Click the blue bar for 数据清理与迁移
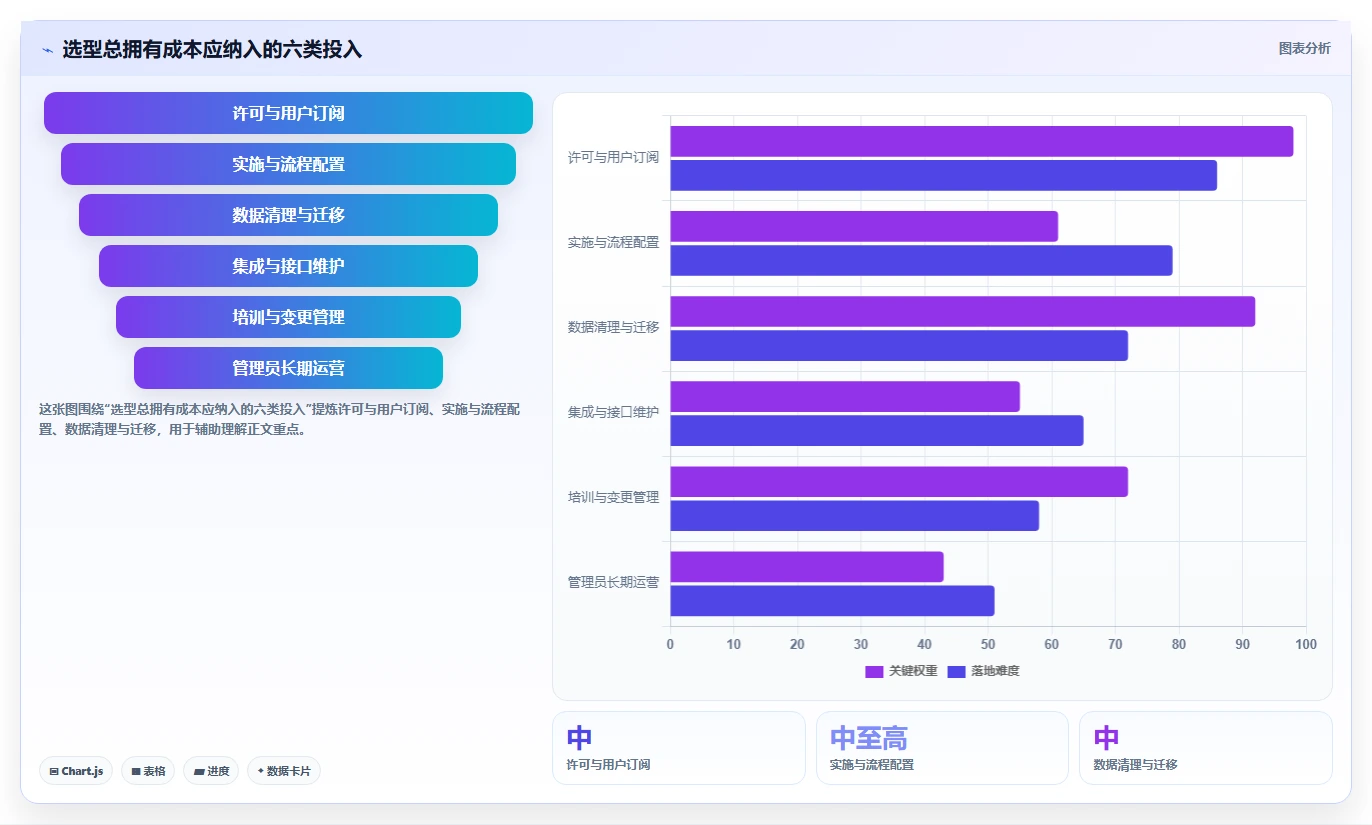Viewport: 1372px width, 825px height. 899,345
